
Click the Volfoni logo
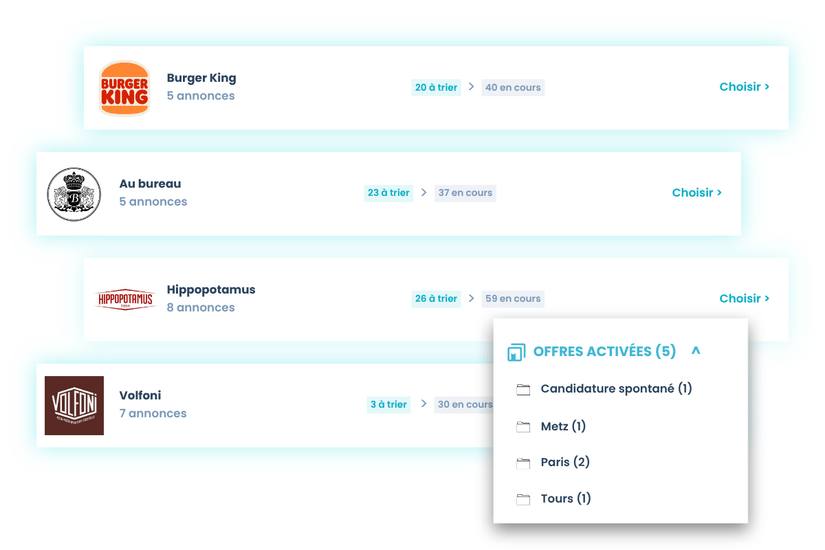pyautogui.click(x=74, y=405)
